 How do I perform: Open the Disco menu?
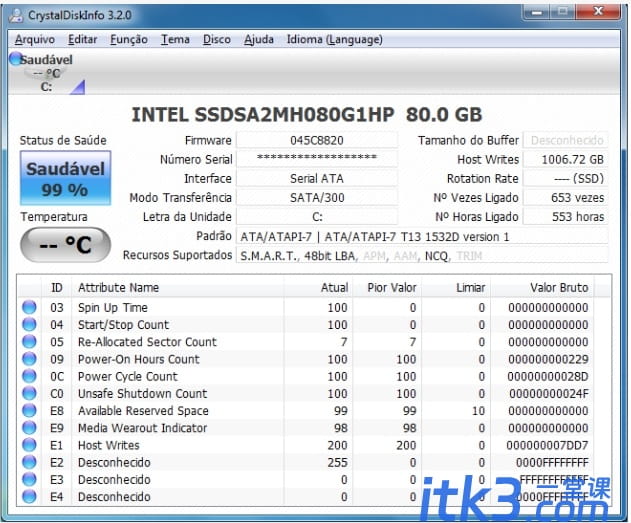point(217,39)
